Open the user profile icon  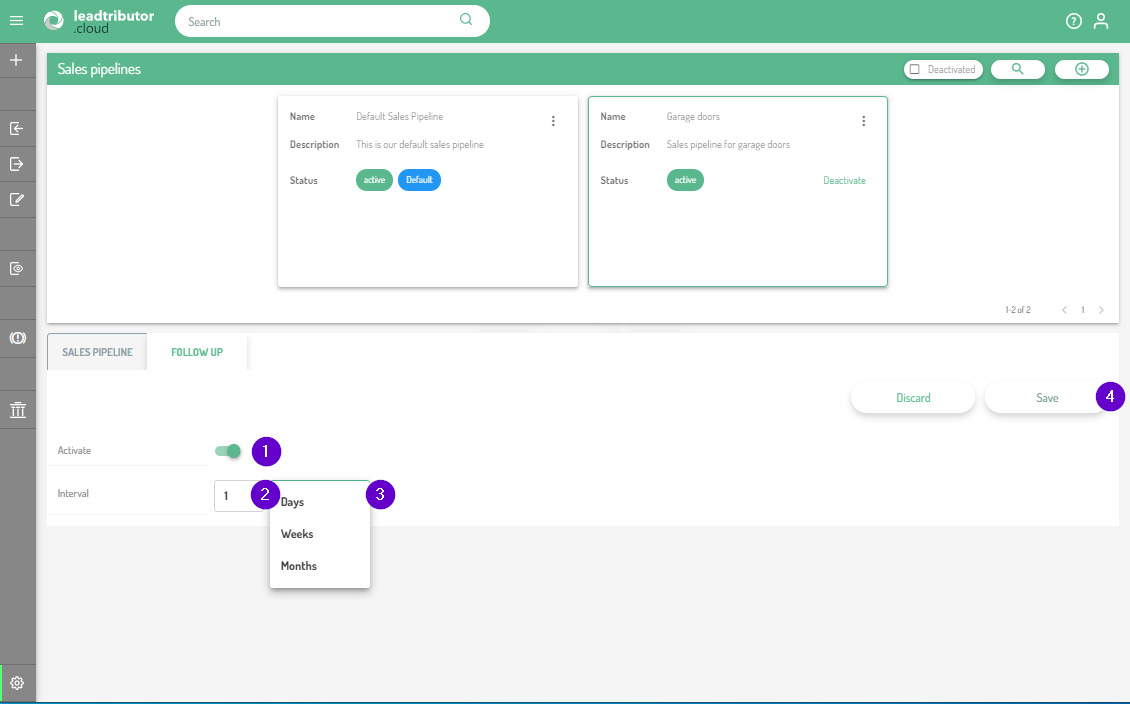pyautogui.click(x=1101, y=21)
